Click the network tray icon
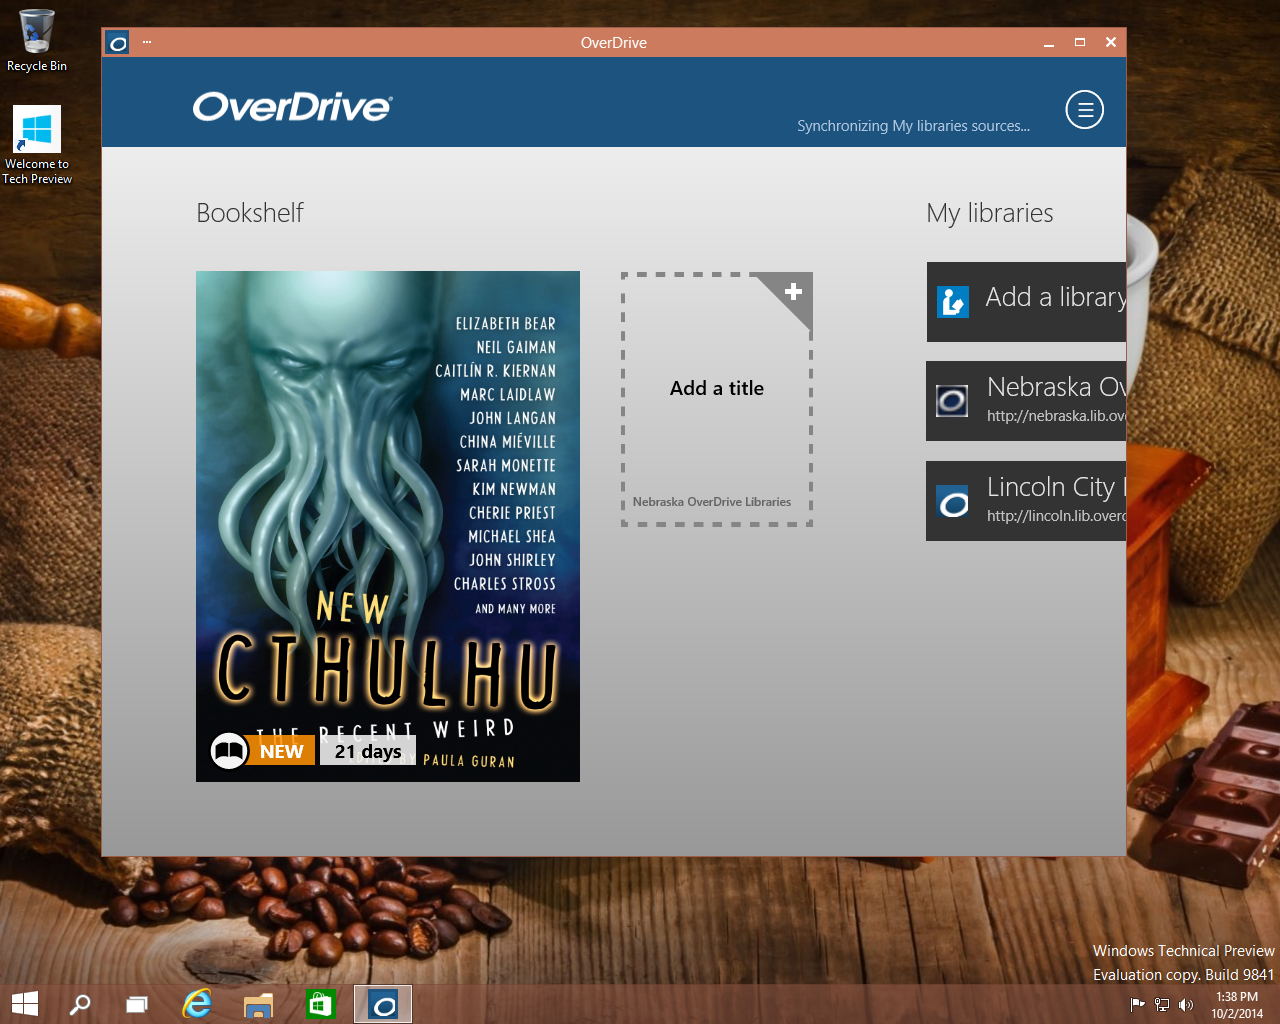Image resolution: width=1280 pixels, height=1024 pixels. click(1162, 1005)
